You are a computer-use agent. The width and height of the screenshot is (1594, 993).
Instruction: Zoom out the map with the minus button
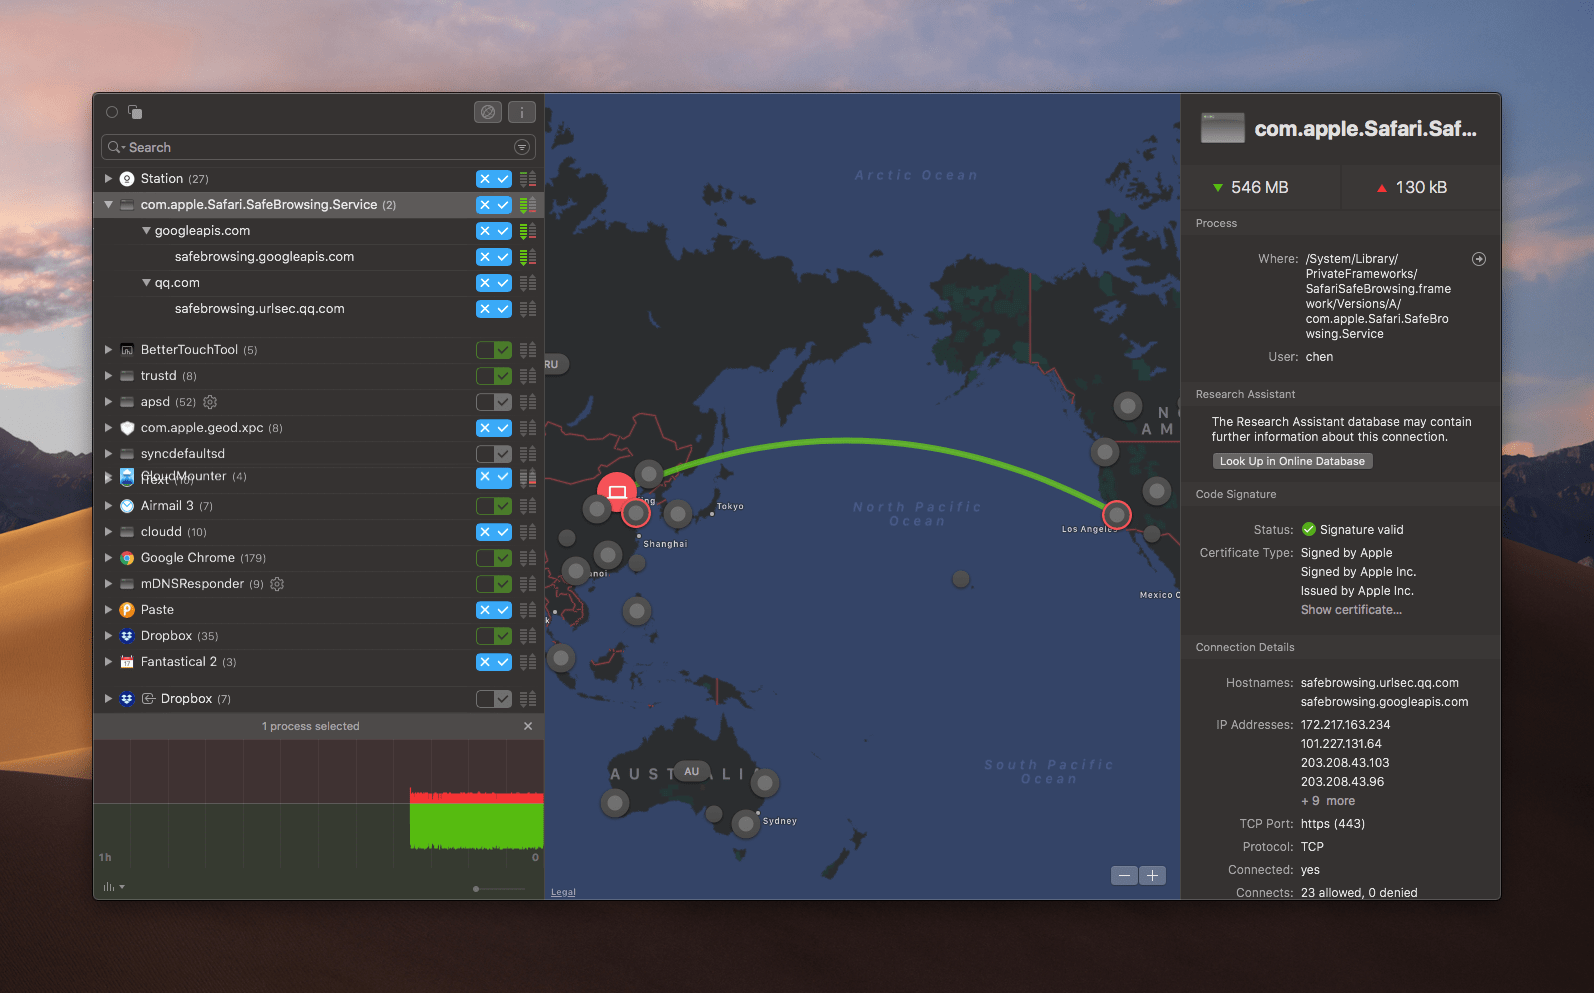pyautogui.click(x=1125, y=876)
